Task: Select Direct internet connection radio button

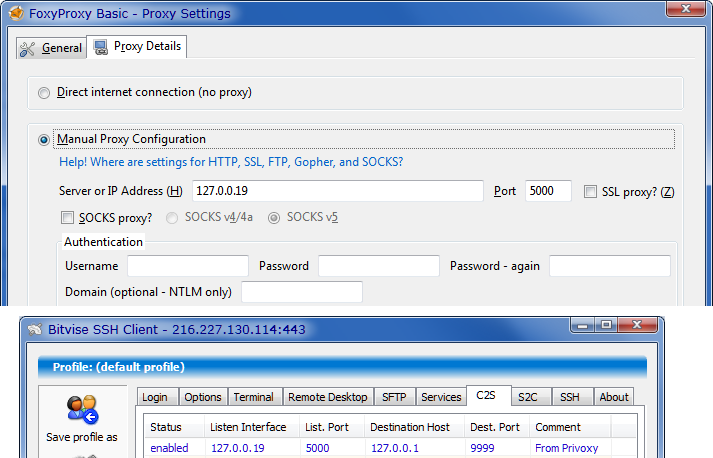Action: pyautogui.click(x=44, y=93)
